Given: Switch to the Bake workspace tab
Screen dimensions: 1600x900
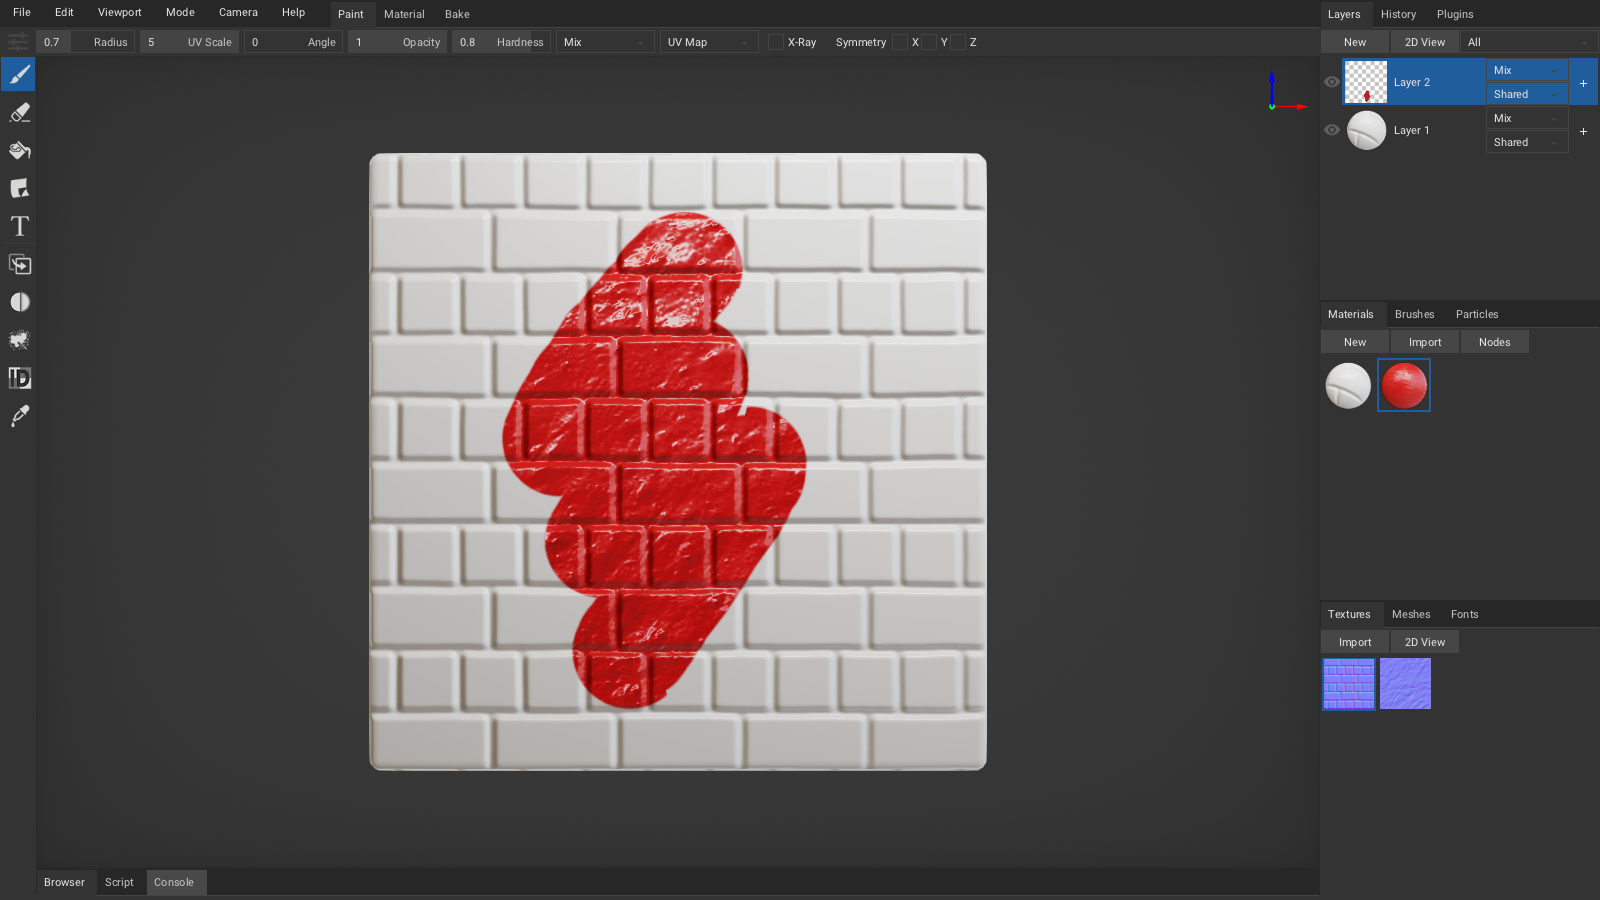Looking at the screenshot, I should click(457, 14).
